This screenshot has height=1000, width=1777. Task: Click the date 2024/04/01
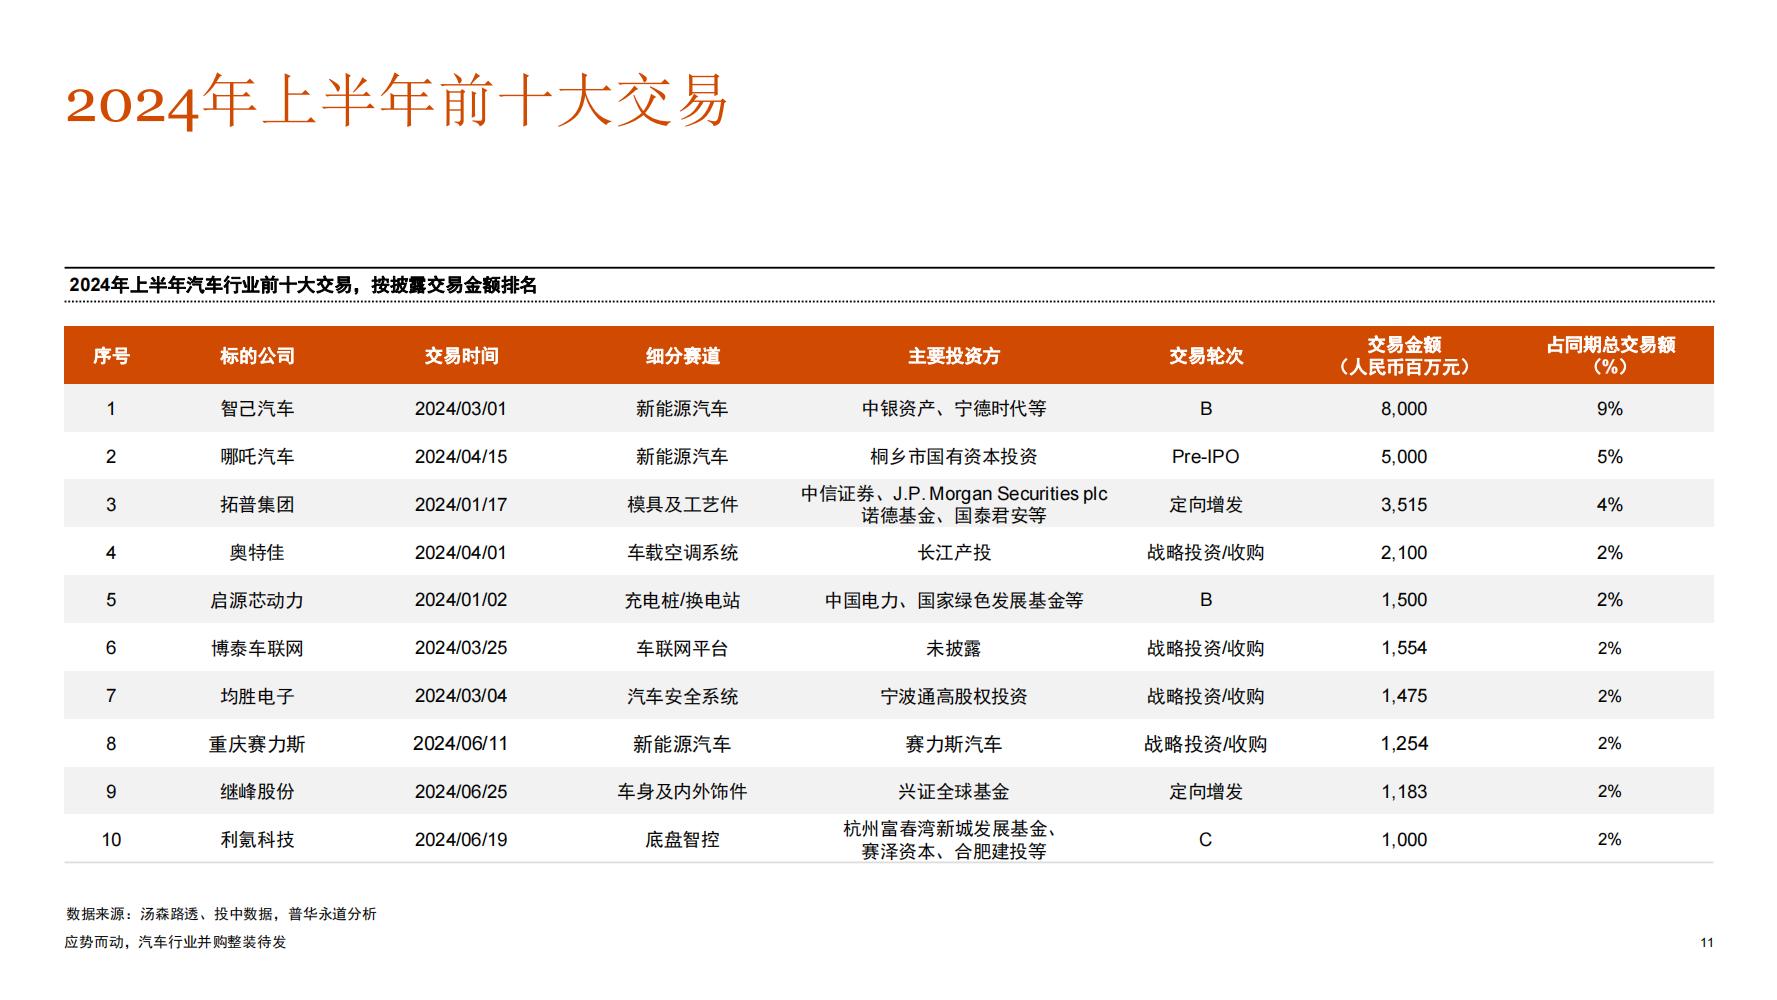coord(461,553)
